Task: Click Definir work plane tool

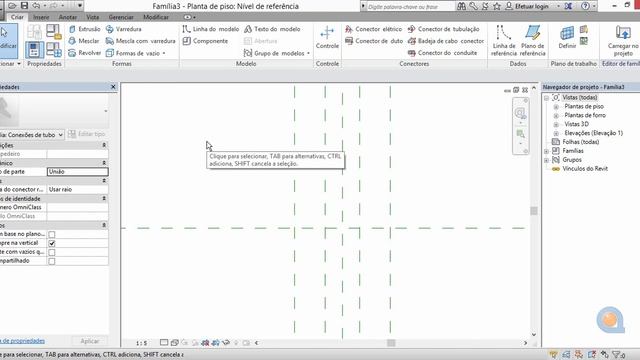Action: [567, 37]
